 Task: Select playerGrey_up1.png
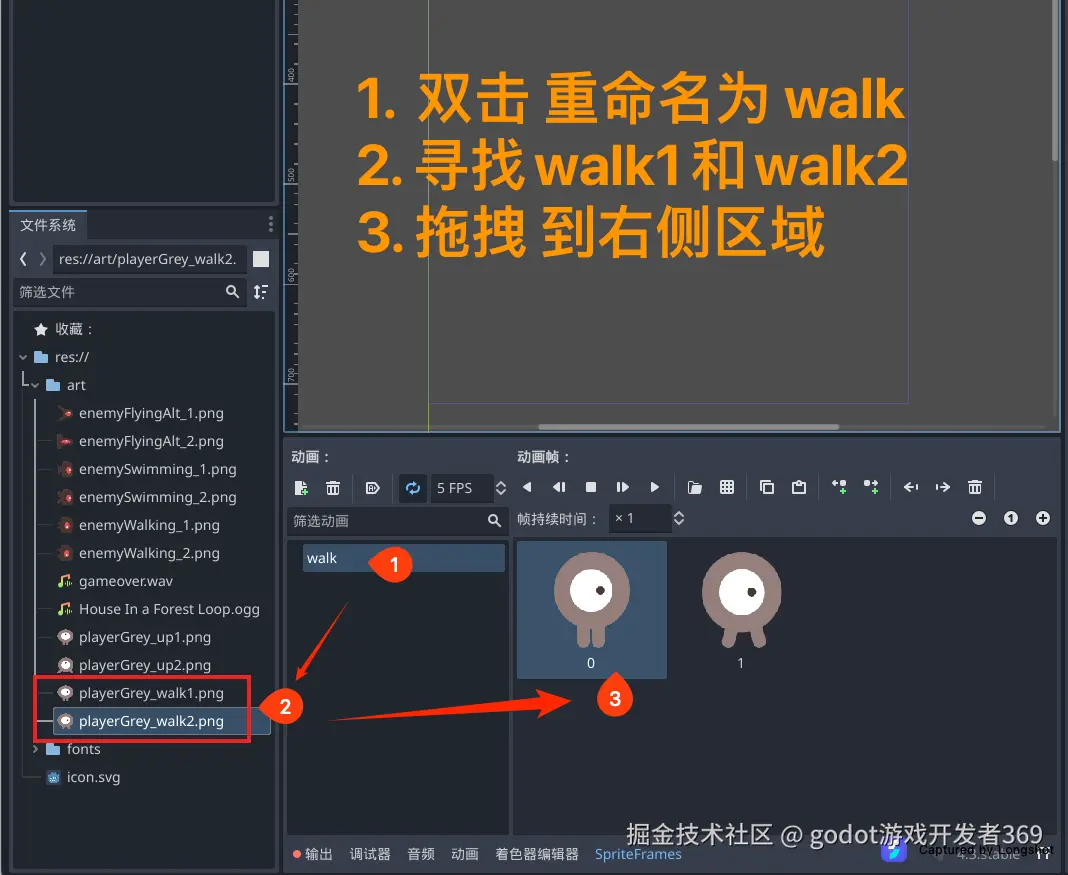pos(144,637)
